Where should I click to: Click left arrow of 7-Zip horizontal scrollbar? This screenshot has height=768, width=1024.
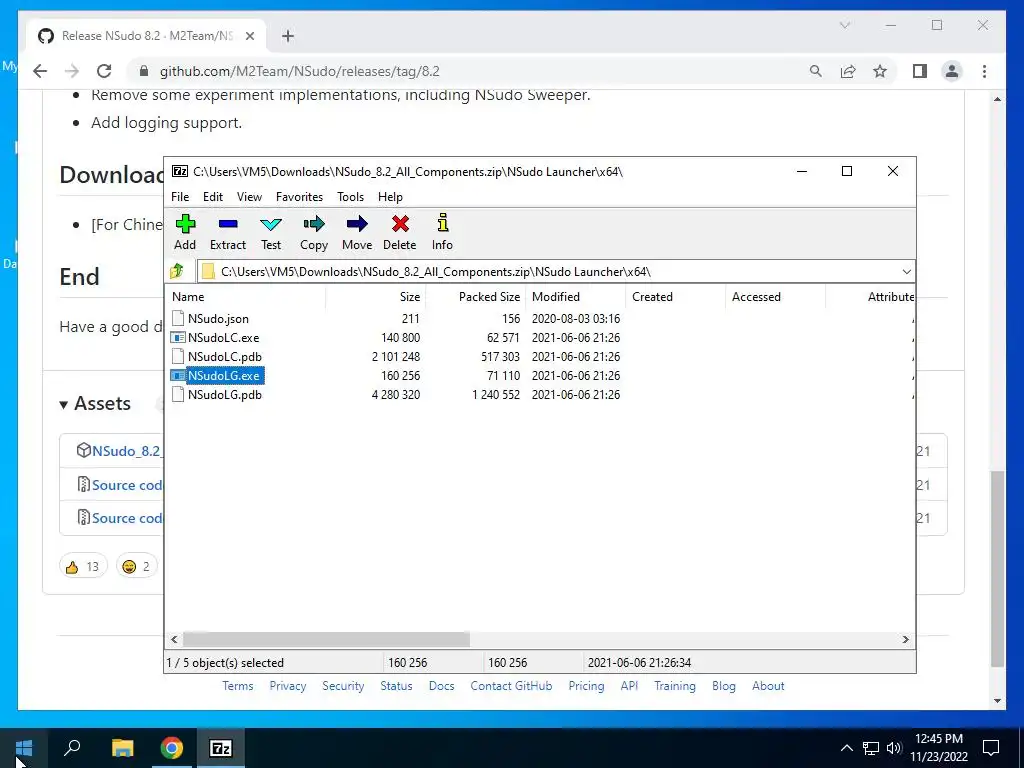click(174, 639)
